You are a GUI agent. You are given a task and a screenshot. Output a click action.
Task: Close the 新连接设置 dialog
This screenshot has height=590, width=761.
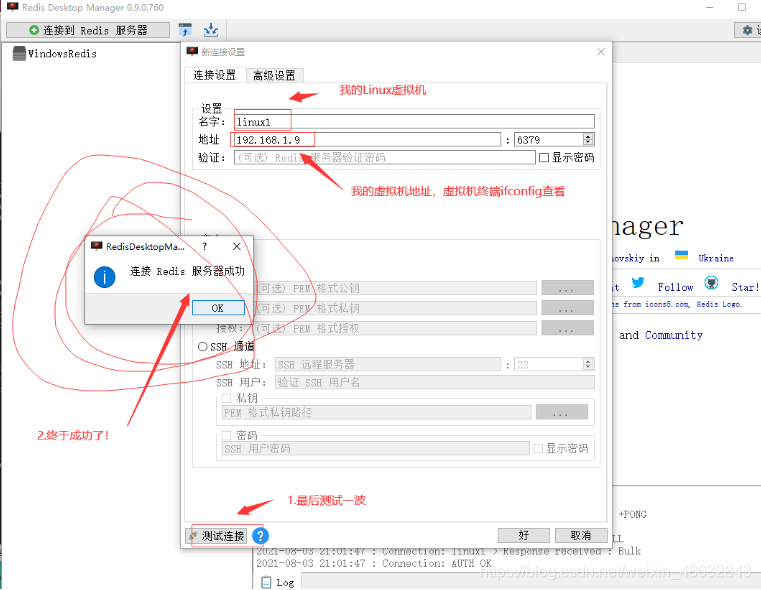tap(601, 51)
